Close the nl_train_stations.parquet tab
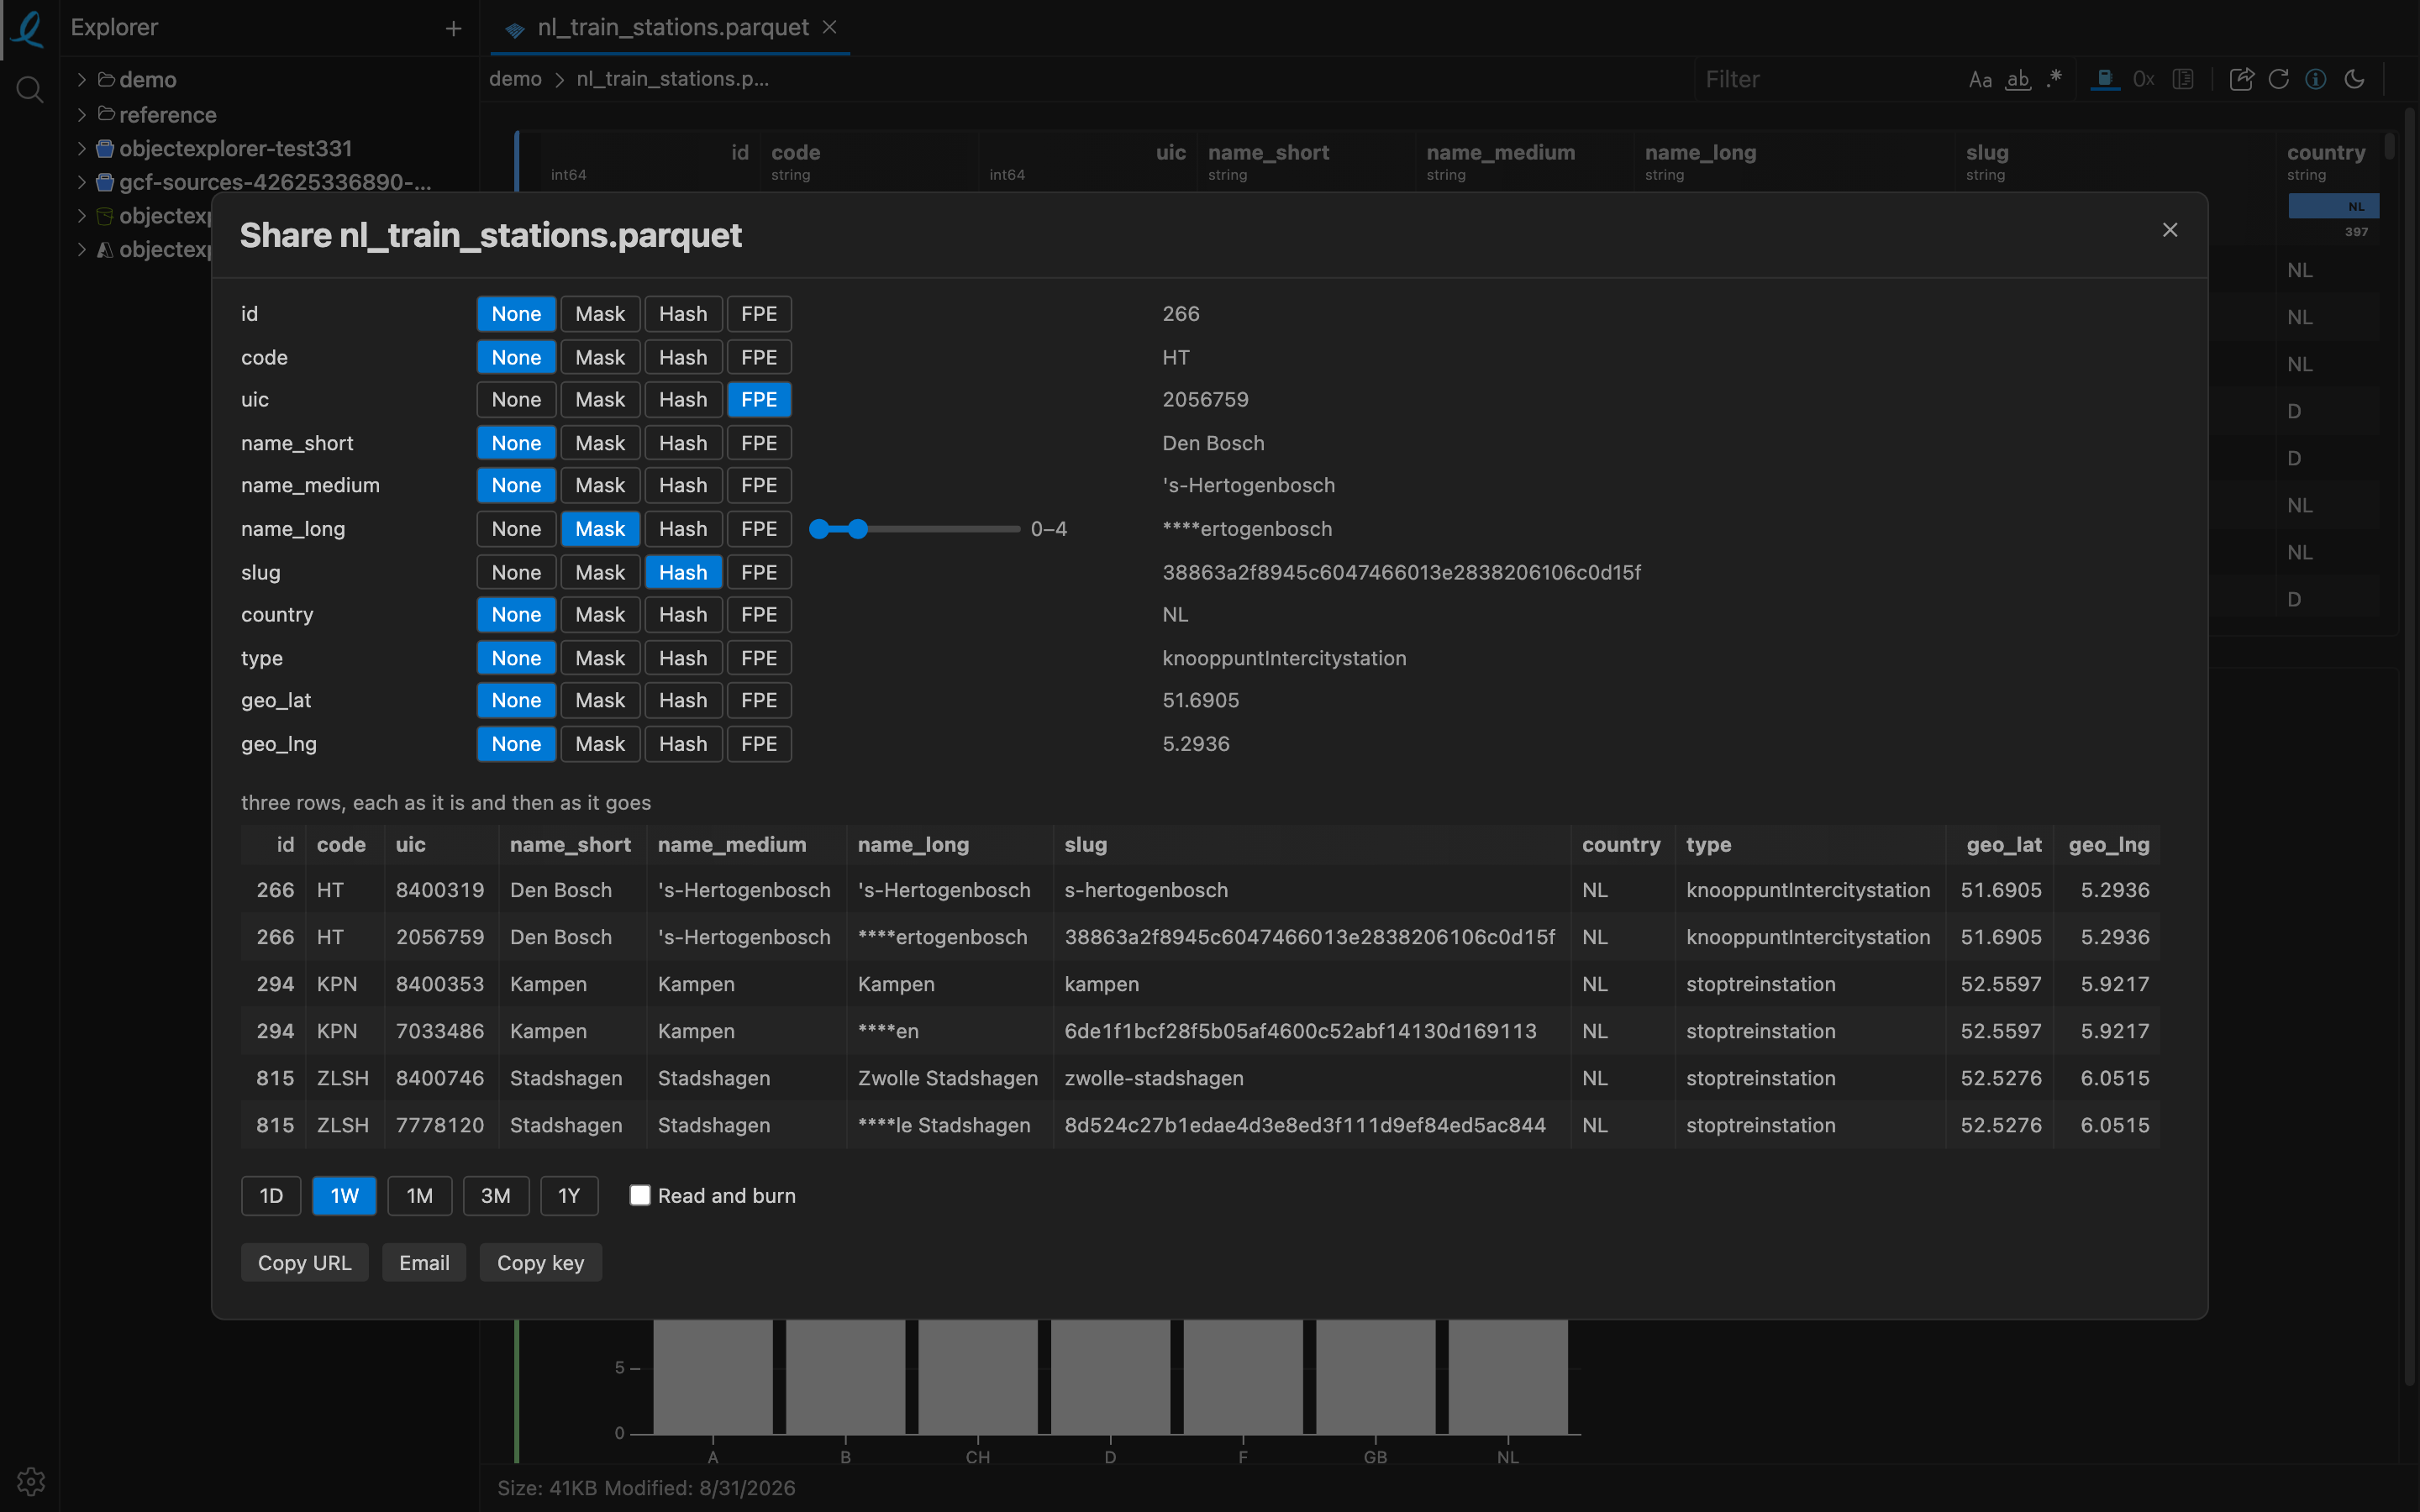2420x1512 pixels. (x=829, y=27)
